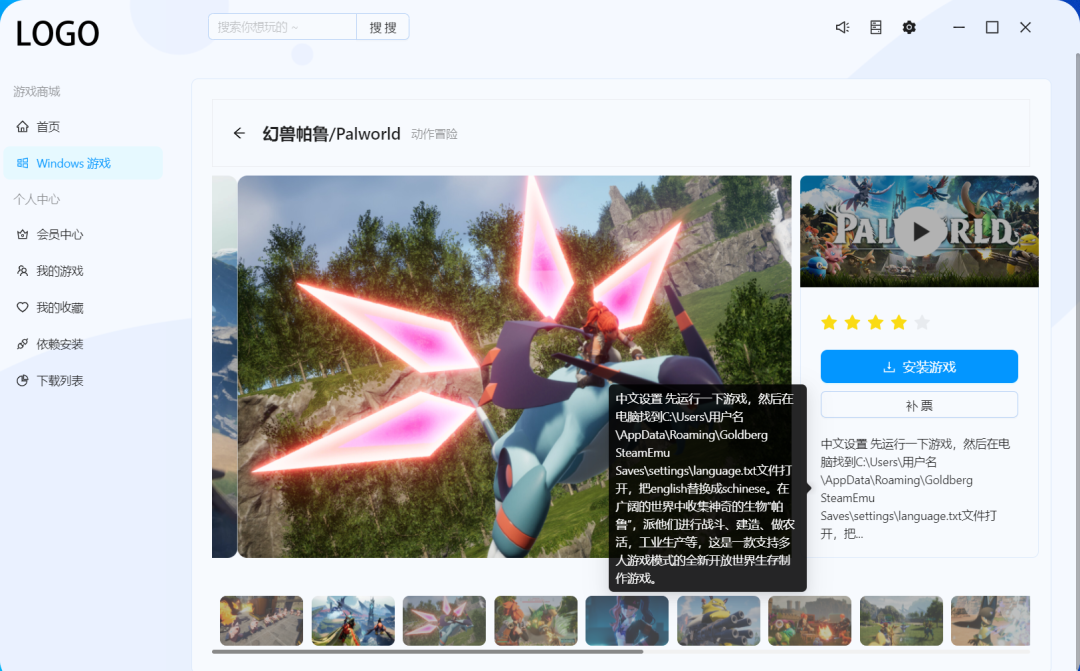Focus the game search input field
Viewport: 1080px width, 671px height.
point(282,27)
